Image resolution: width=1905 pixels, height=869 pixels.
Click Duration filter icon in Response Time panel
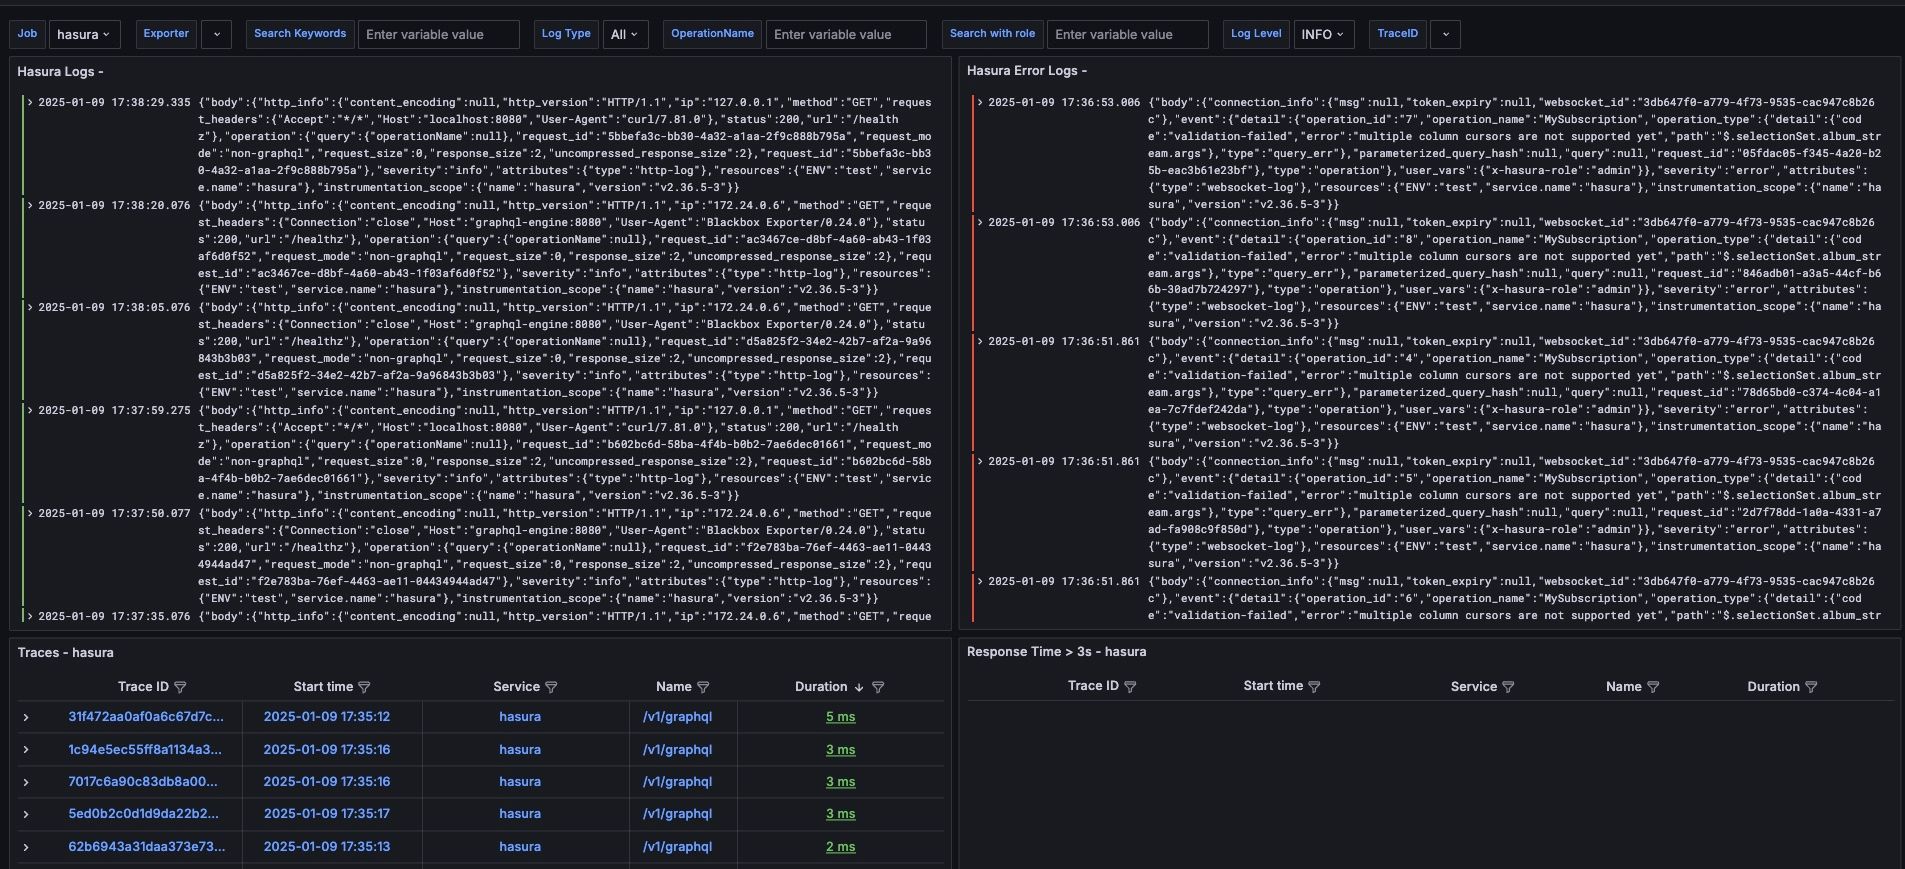[x=1811, y=687]
